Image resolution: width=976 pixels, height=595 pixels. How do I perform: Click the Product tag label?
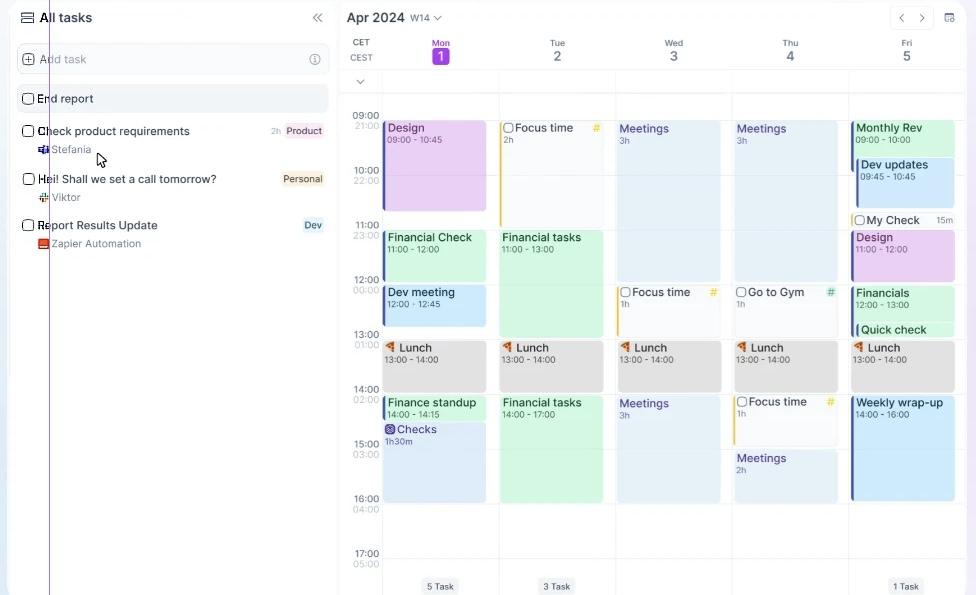click(x=304, y=131)
